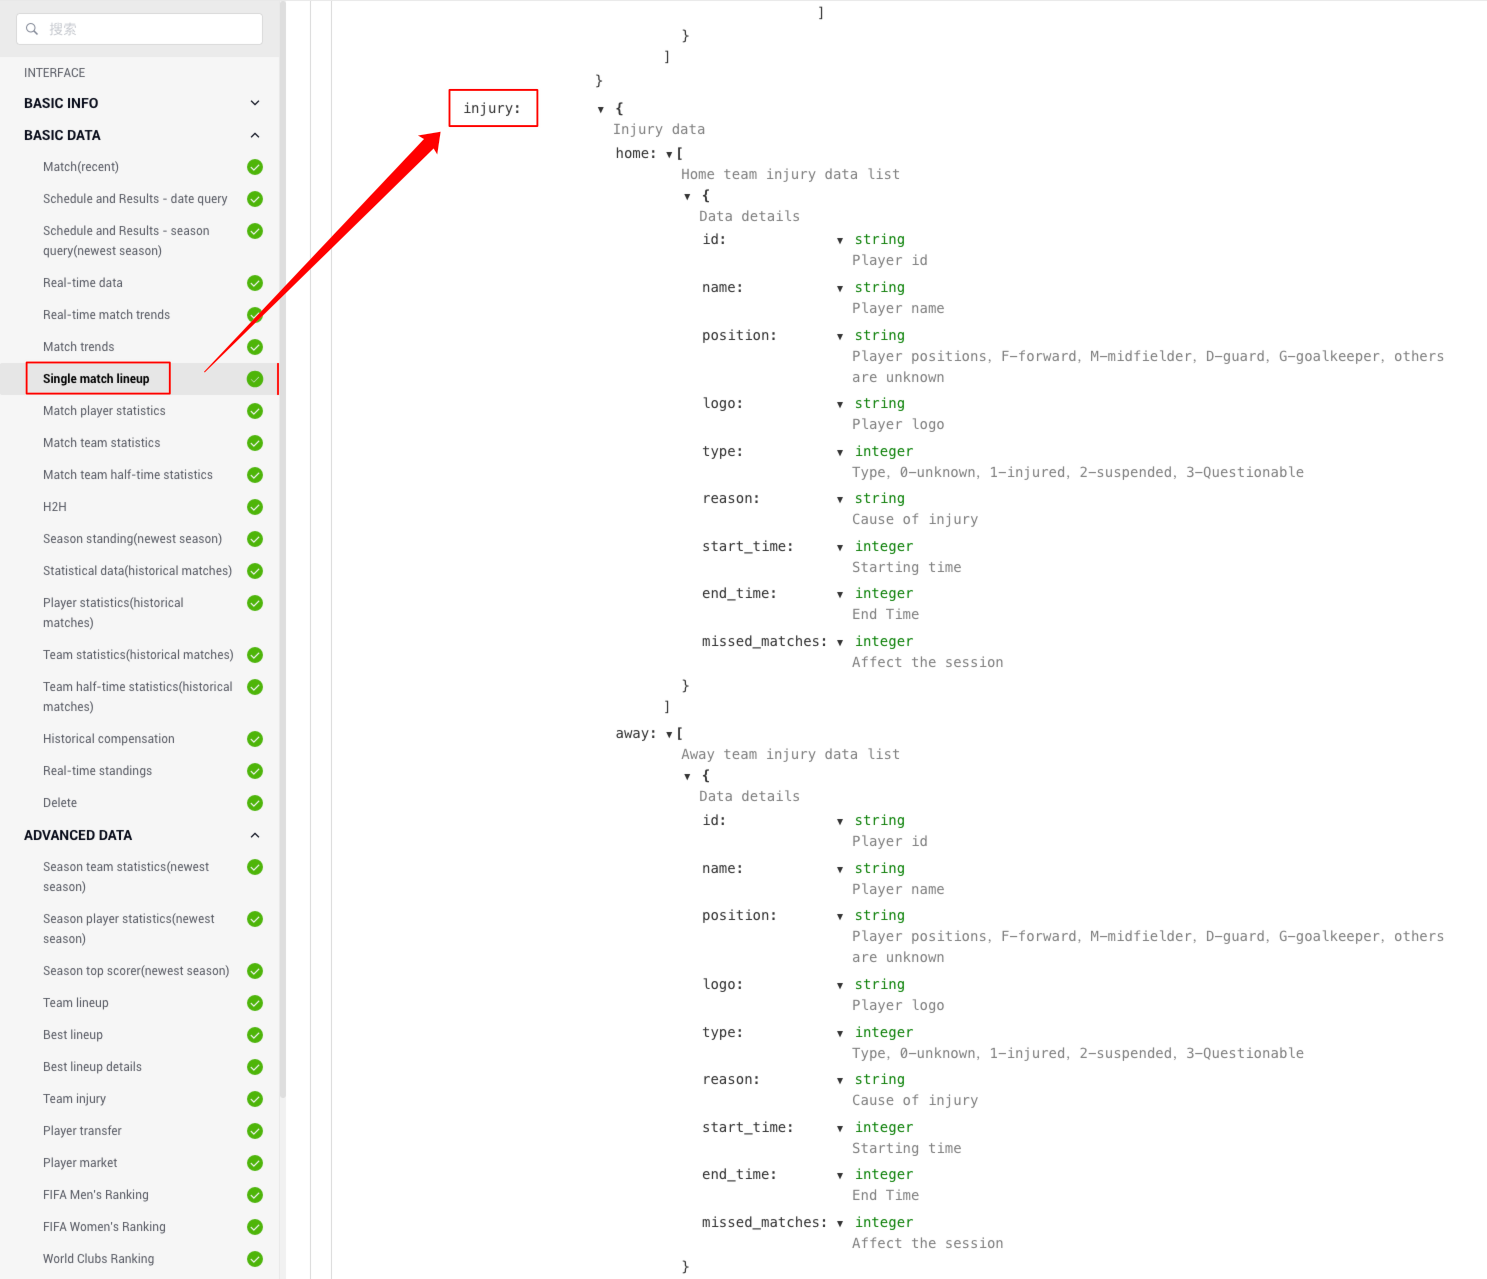The height and width of the screenshot is (1279, 1487).
Task: Click green check beside Best lineup
Action: [x=255, y=1035]
